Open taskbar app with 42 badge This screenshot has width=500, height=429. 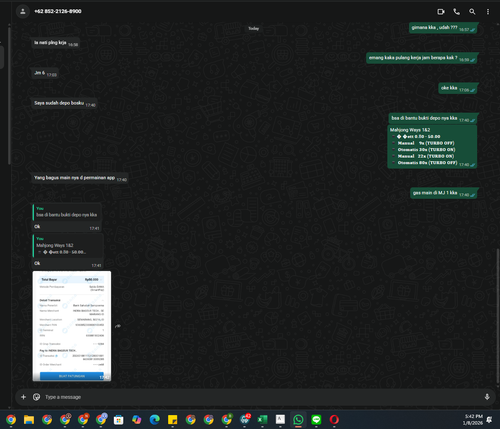pos(245,420)
